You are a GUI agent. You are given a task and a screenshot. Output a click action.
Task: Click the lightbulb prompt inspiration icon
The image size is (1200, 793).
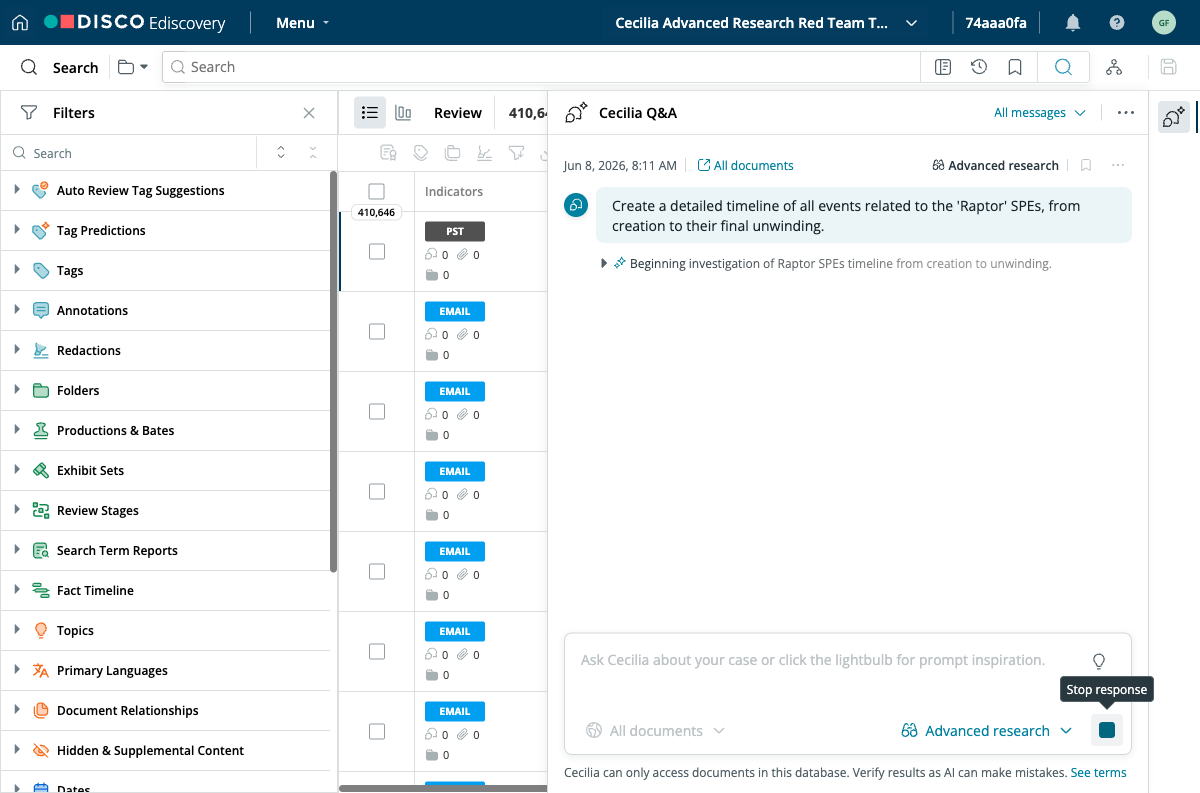coord(1099,661)
